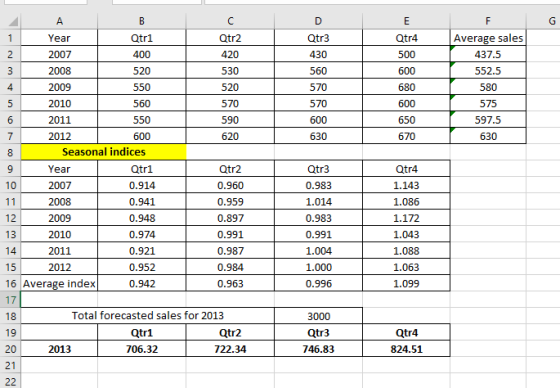Select the average sales value 575
This screenshot has width=560, height=388.
(488, 104)
